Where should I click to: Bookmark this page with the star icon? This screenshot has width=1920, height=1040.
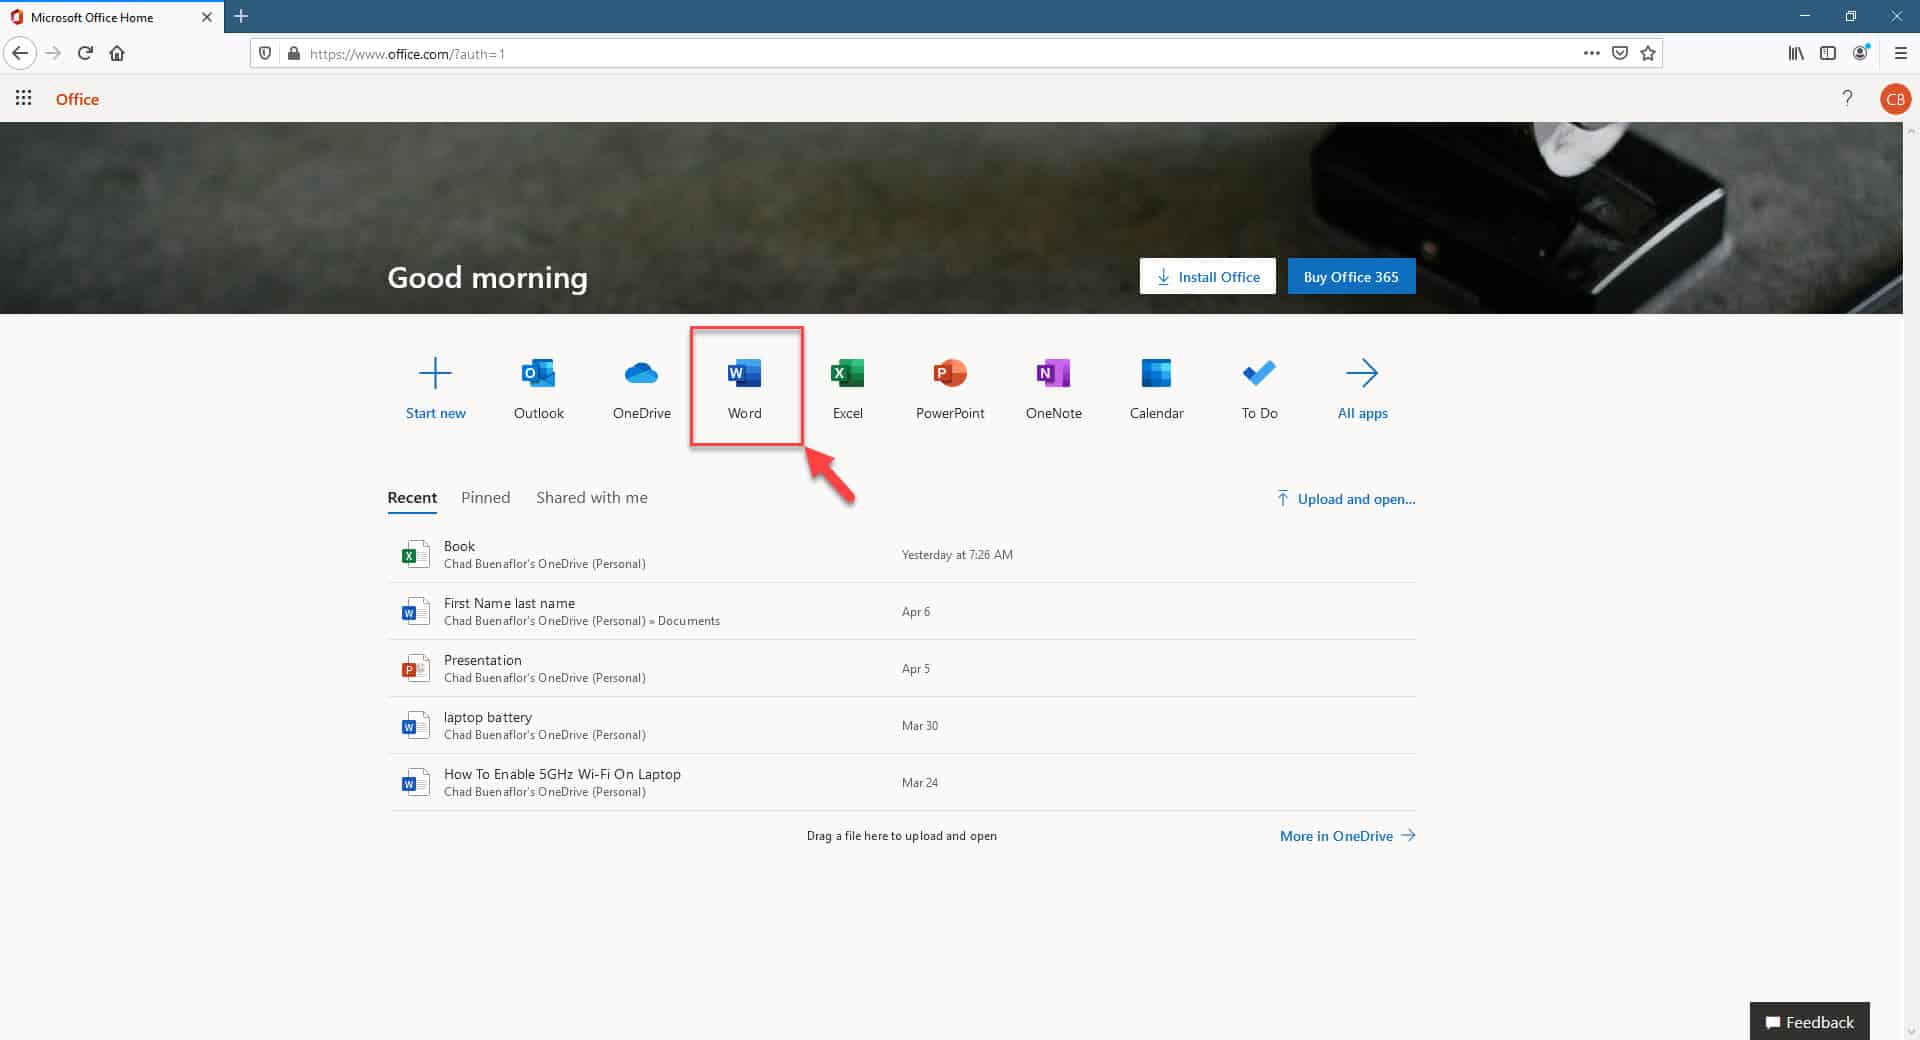pos(1648,53)
